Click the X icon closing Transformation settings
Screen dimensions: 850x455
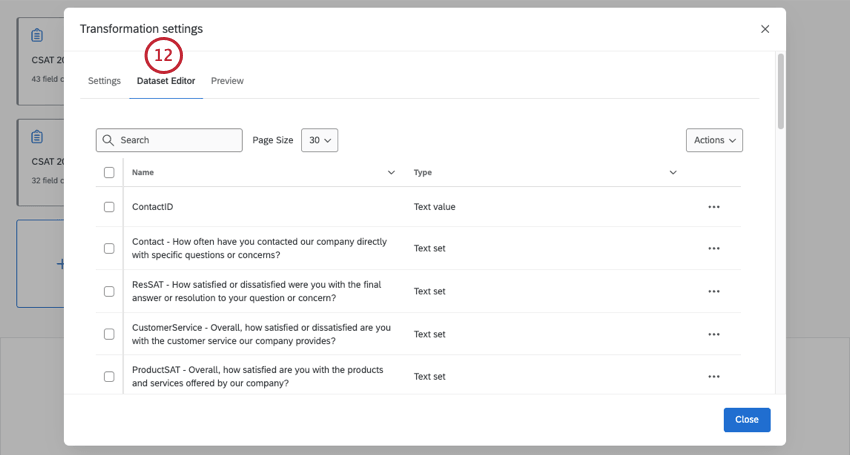[x=765, y=29]
